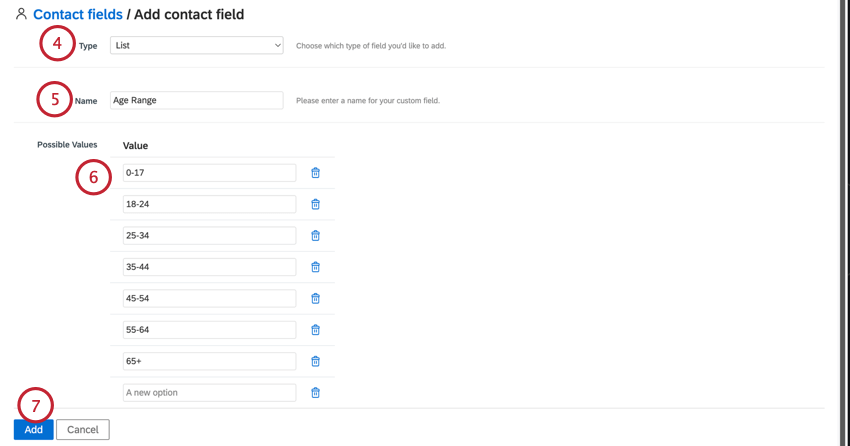Open the Type dropdown showing List

click(x=197, y=46)
